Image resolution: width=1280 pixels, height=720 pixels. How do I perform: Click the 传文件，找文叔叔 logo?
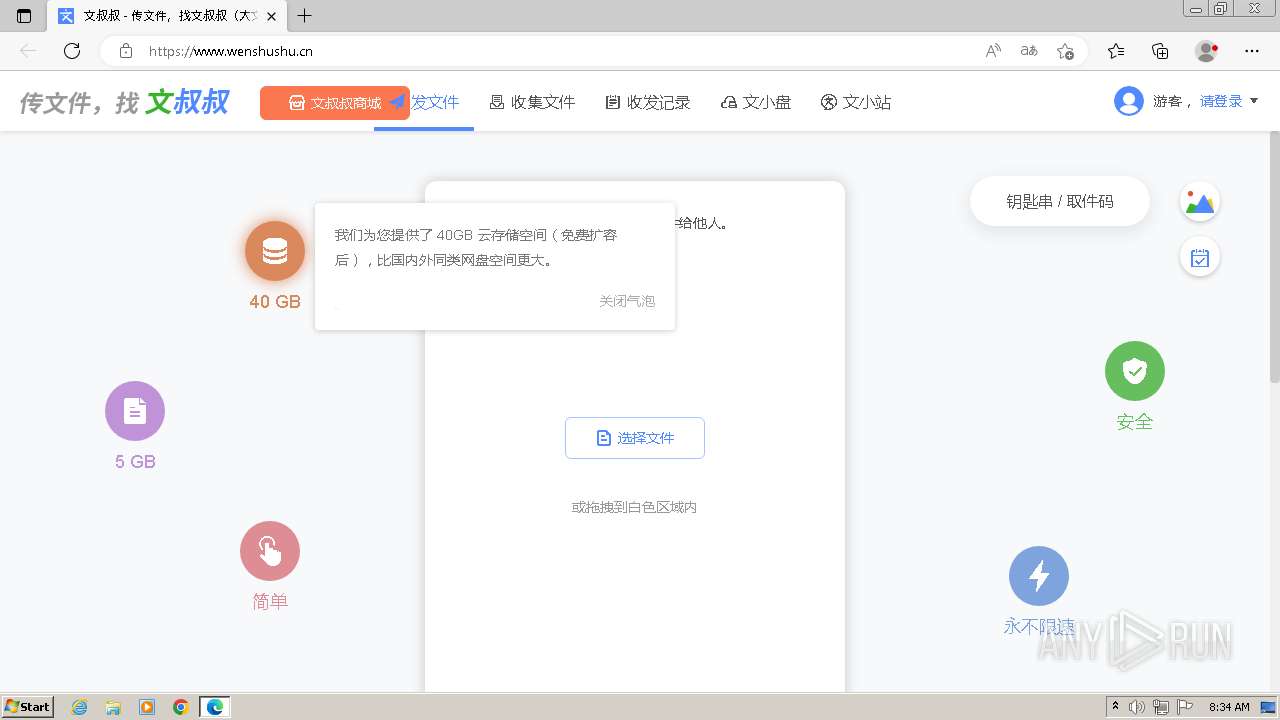(x=125, y=102)
